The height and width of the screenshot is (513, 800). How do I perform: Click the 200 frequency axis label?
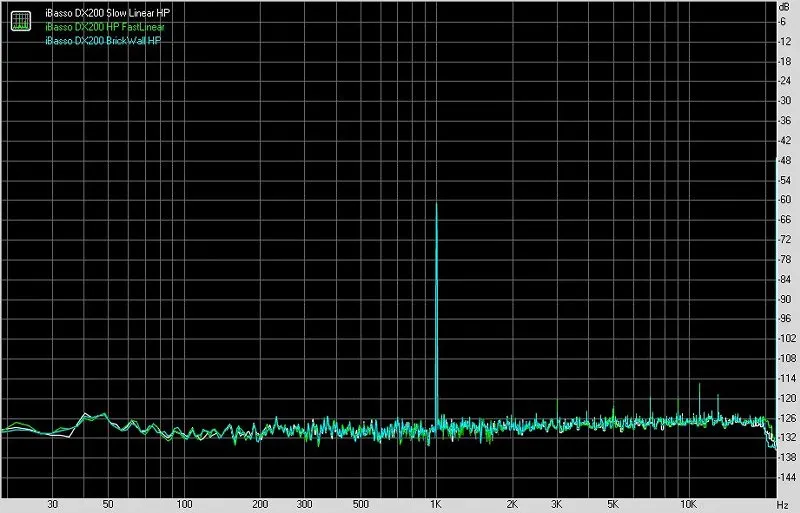coord(260,504)
